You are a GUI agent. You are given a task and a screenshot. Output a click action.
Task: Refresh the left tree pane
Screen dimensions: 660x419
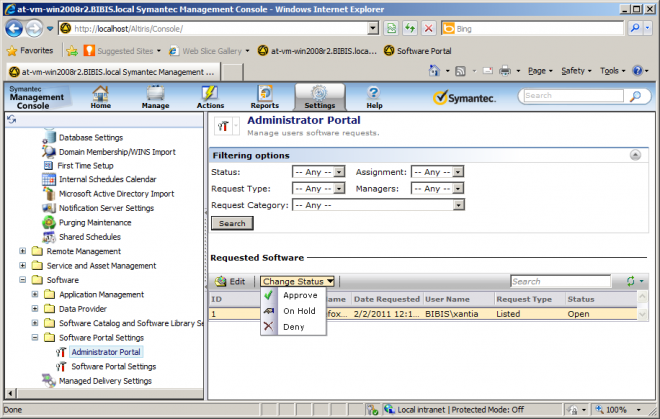[x=11, y=120]
